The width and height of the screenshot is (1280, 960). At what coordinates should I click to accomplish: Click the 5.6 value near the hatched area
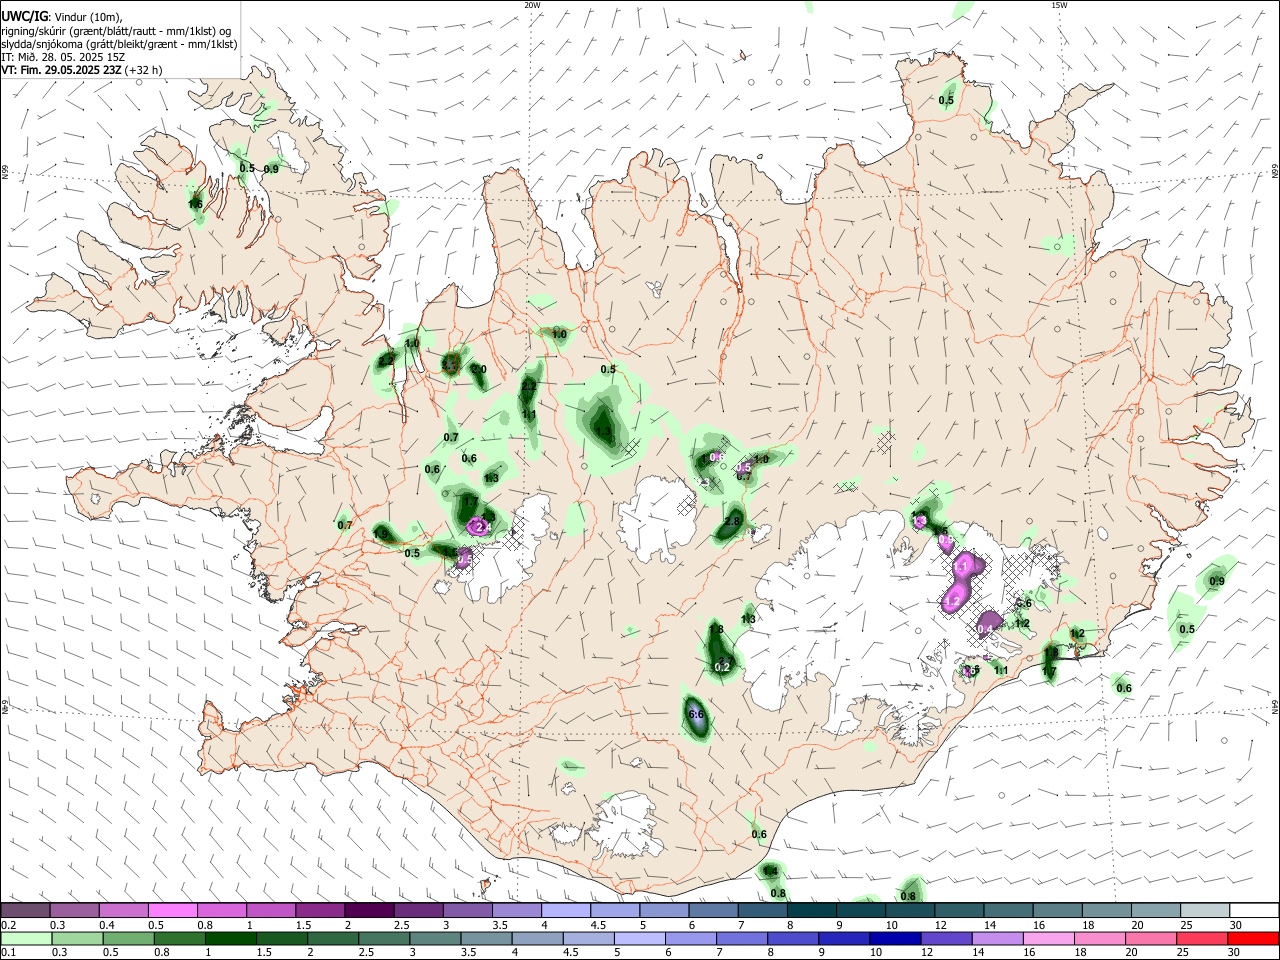(x=1024, y=603)
